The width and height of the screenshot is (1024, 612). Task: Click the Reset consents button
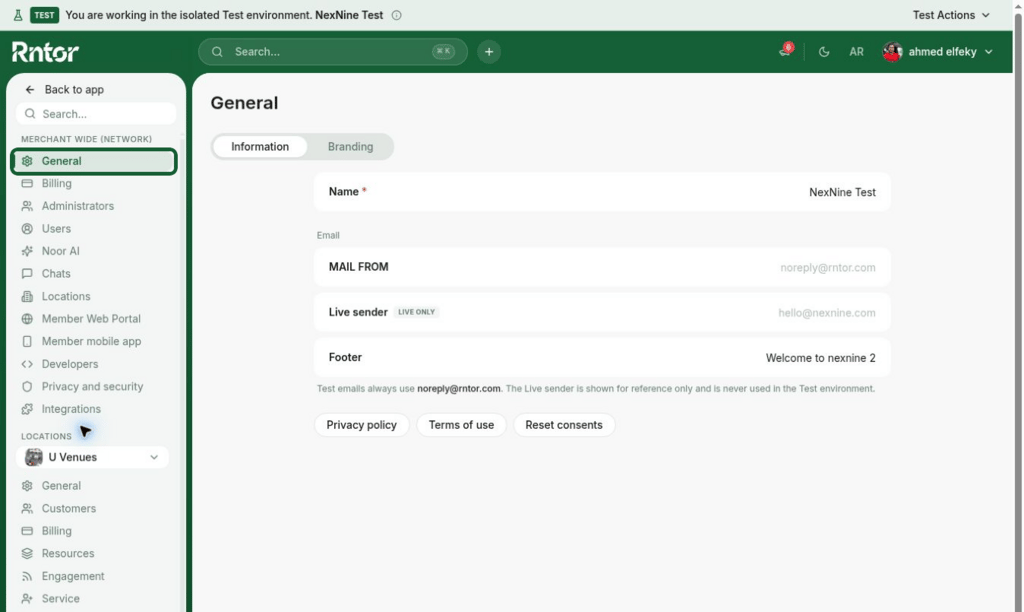tap(564, 425)
